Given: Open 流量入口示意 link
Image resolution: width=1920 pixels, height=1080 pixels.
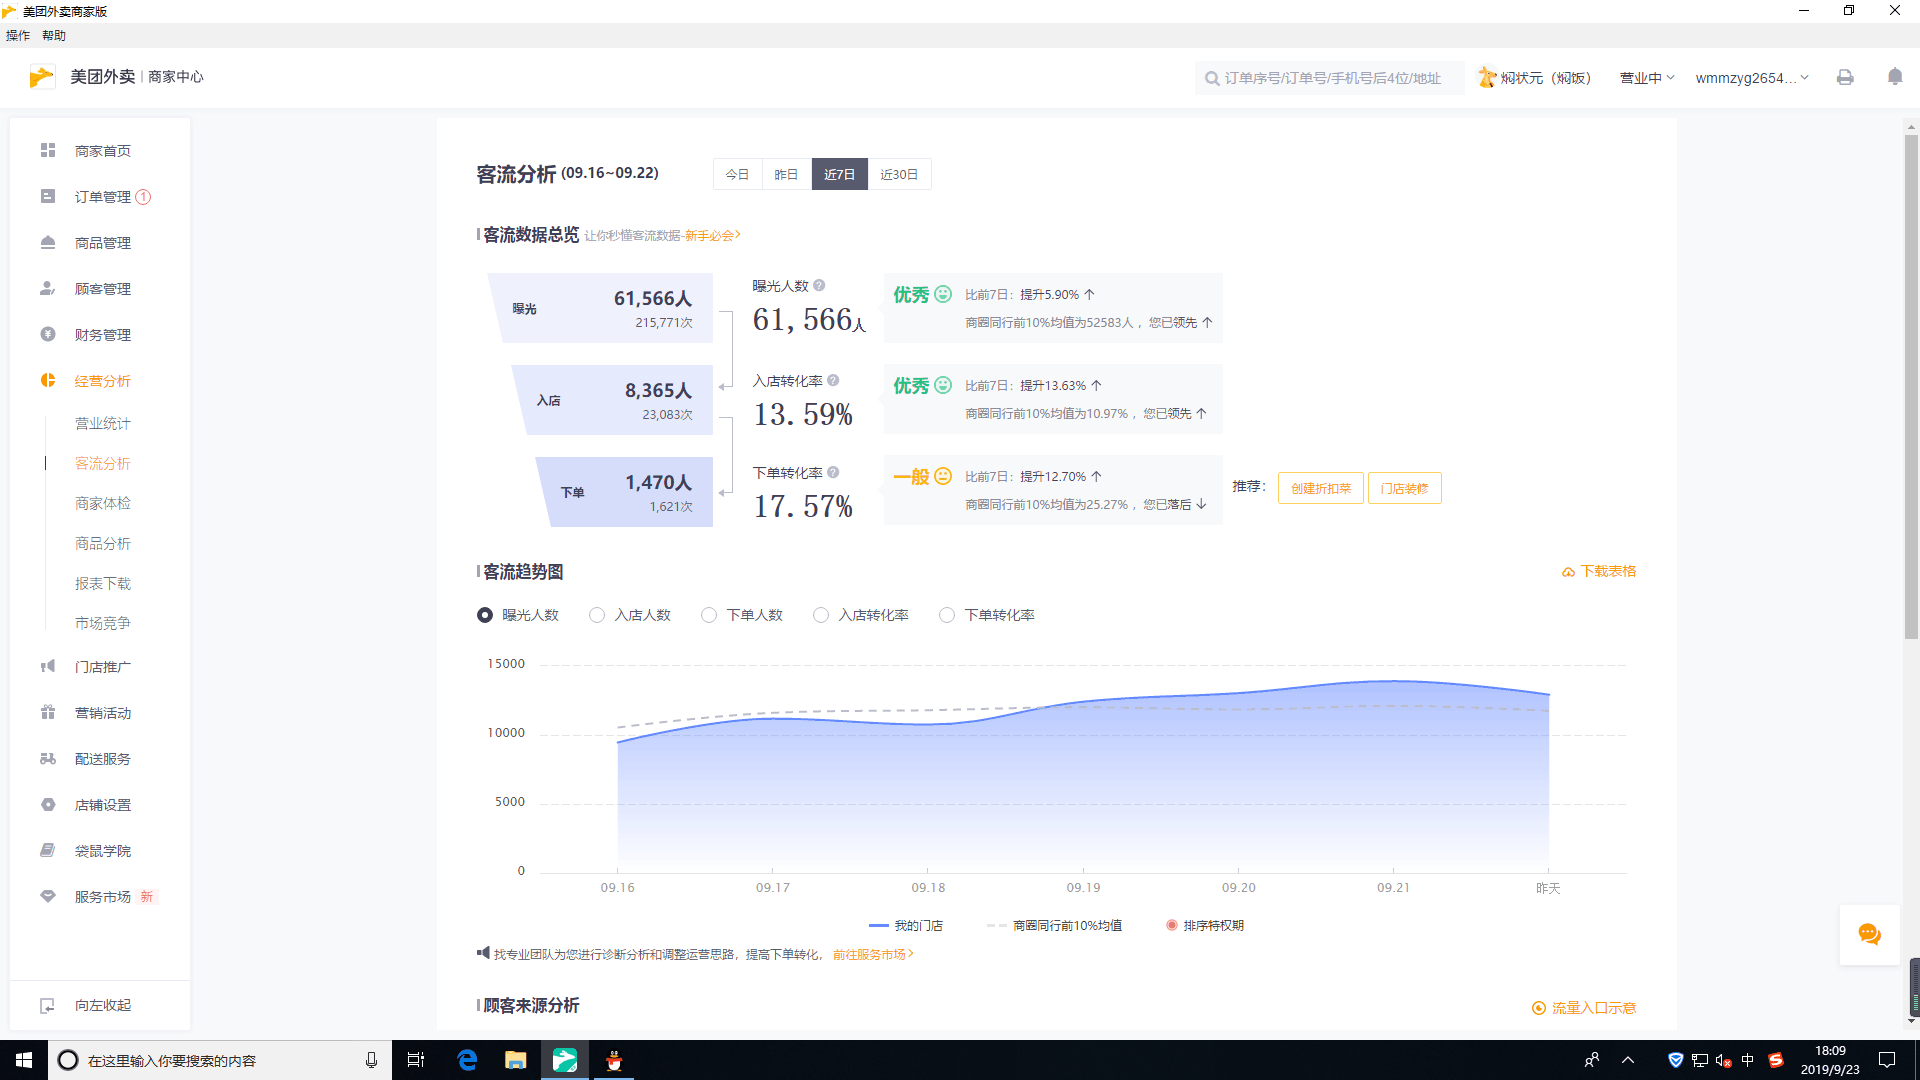Looking at the screenshot, I should click(x=1584, y=1008).
